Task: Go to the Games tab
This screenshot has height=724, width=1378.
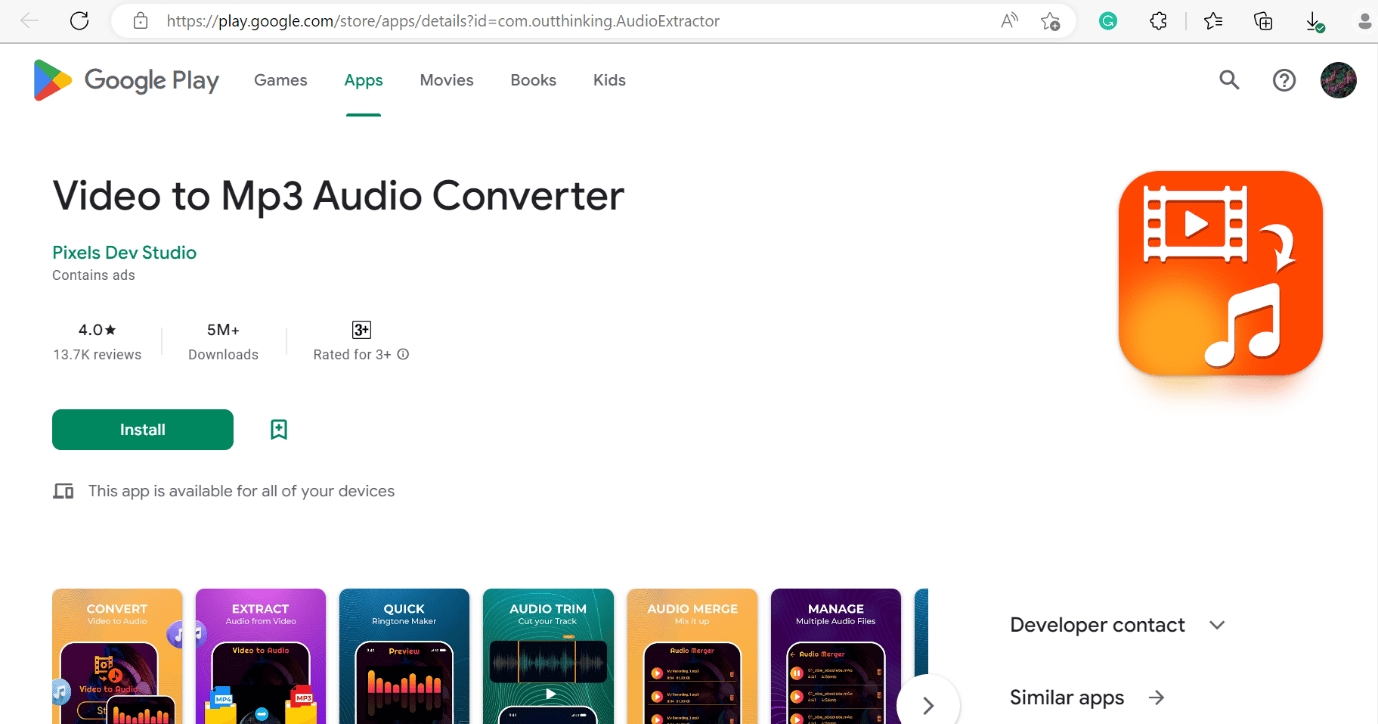Action: [280, 80]
